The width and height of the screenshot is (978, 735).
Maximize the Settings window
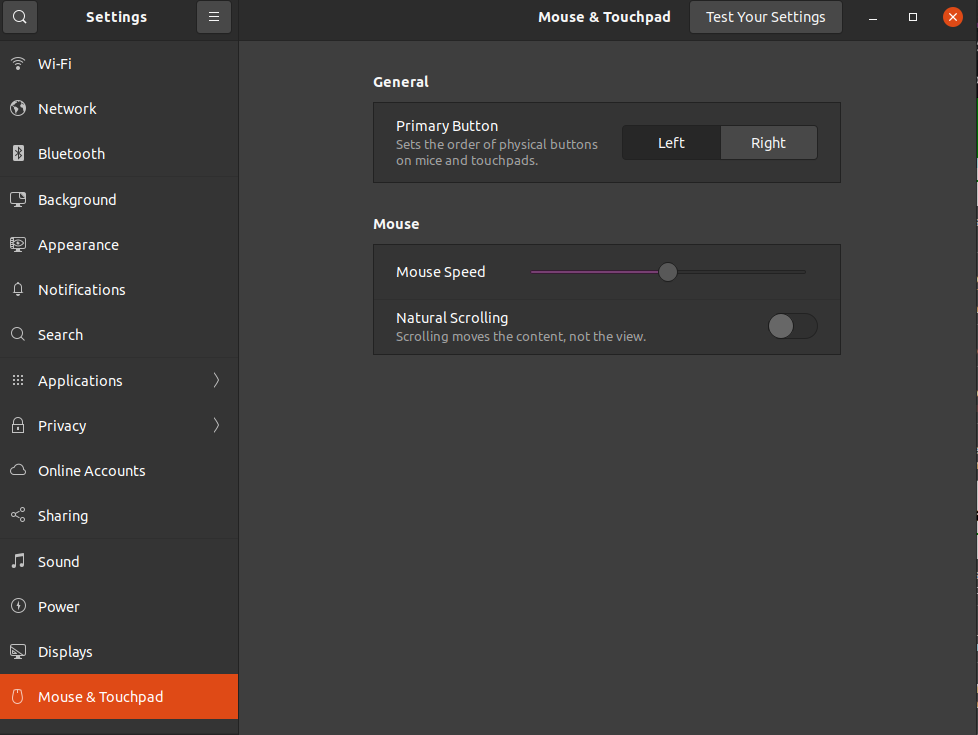point(913,17)
